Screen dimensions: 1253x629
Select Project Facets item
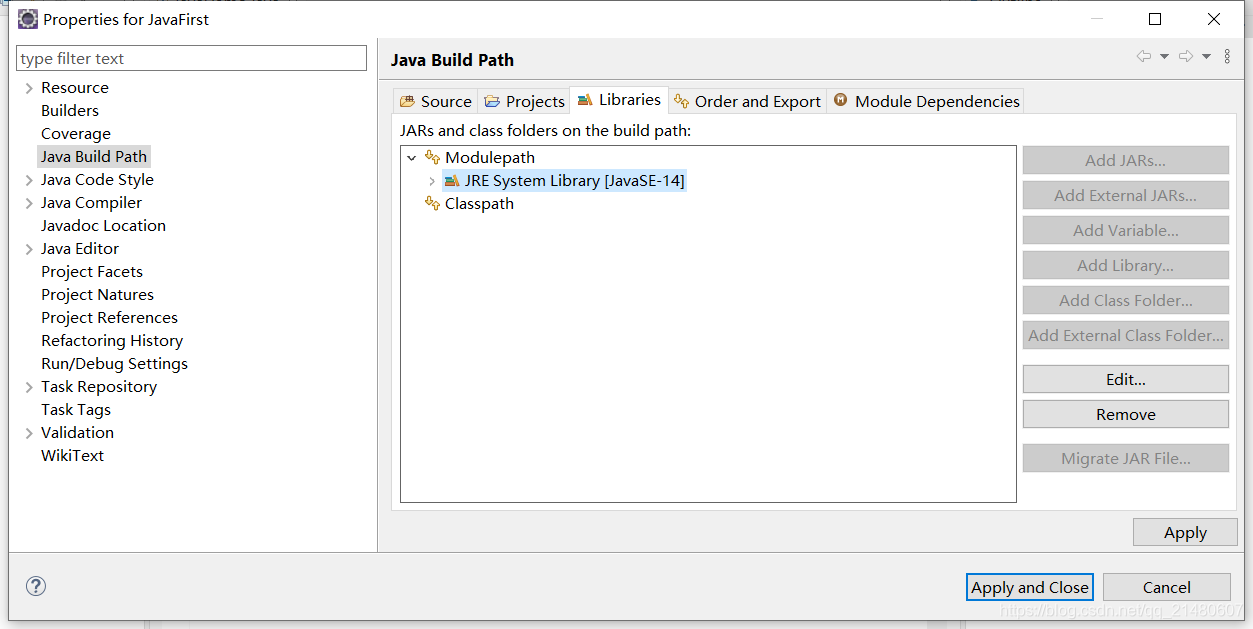[x=92, y=272]
